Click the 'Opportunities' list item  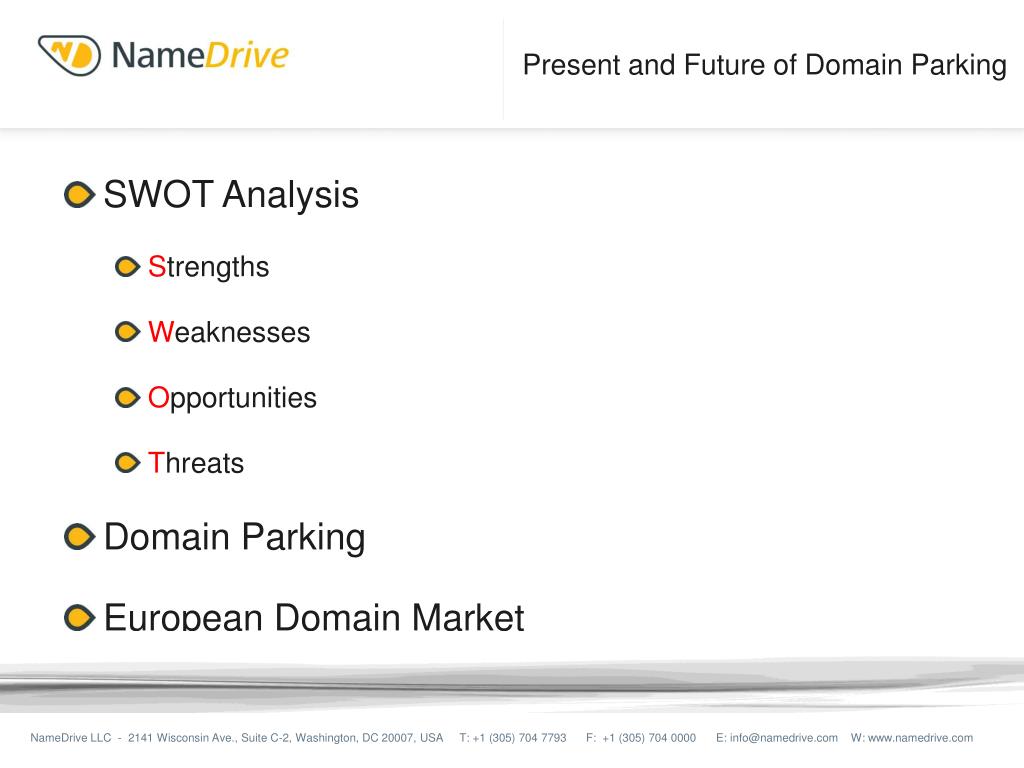(x=232, y=398)
